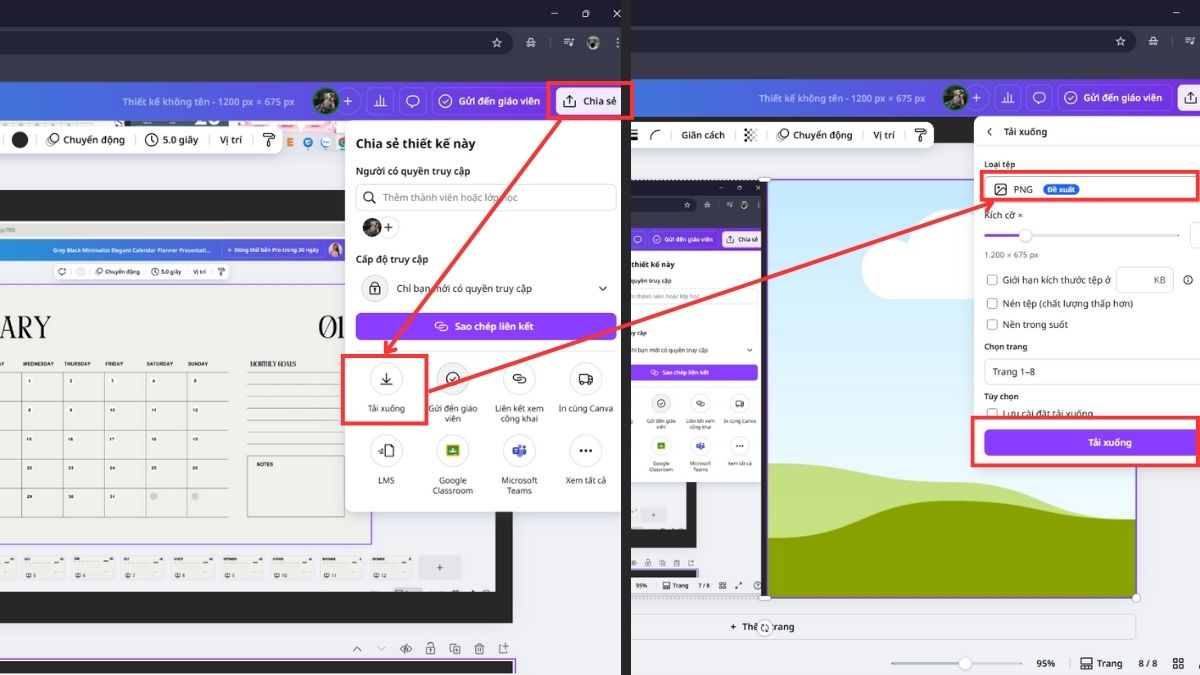1200x675 pixels.
Task: Open the Trang 1–8 page selection dropdown
Action: 1091,371
